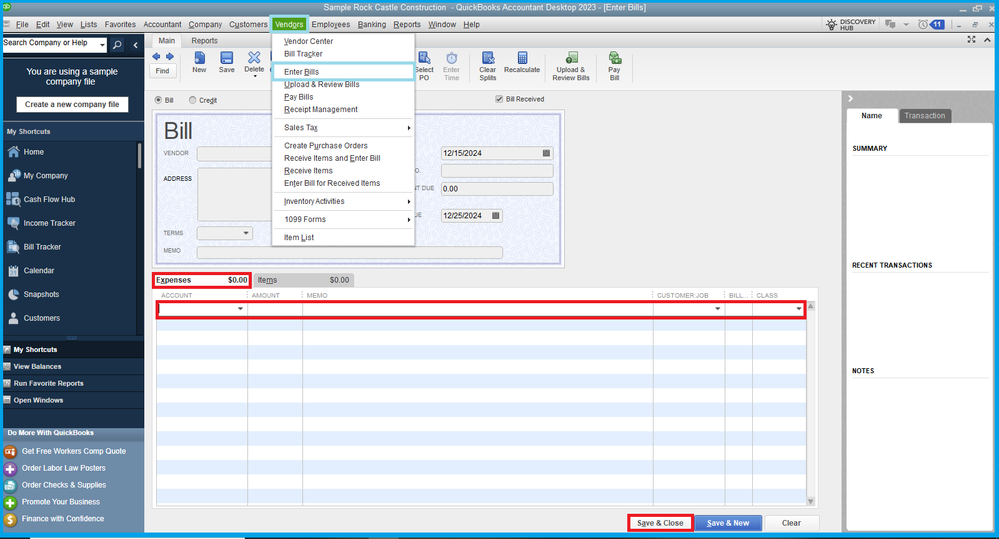Click the Find previous arrow icon
Viewport: 999px width, 539px height.
coord(156,57)
